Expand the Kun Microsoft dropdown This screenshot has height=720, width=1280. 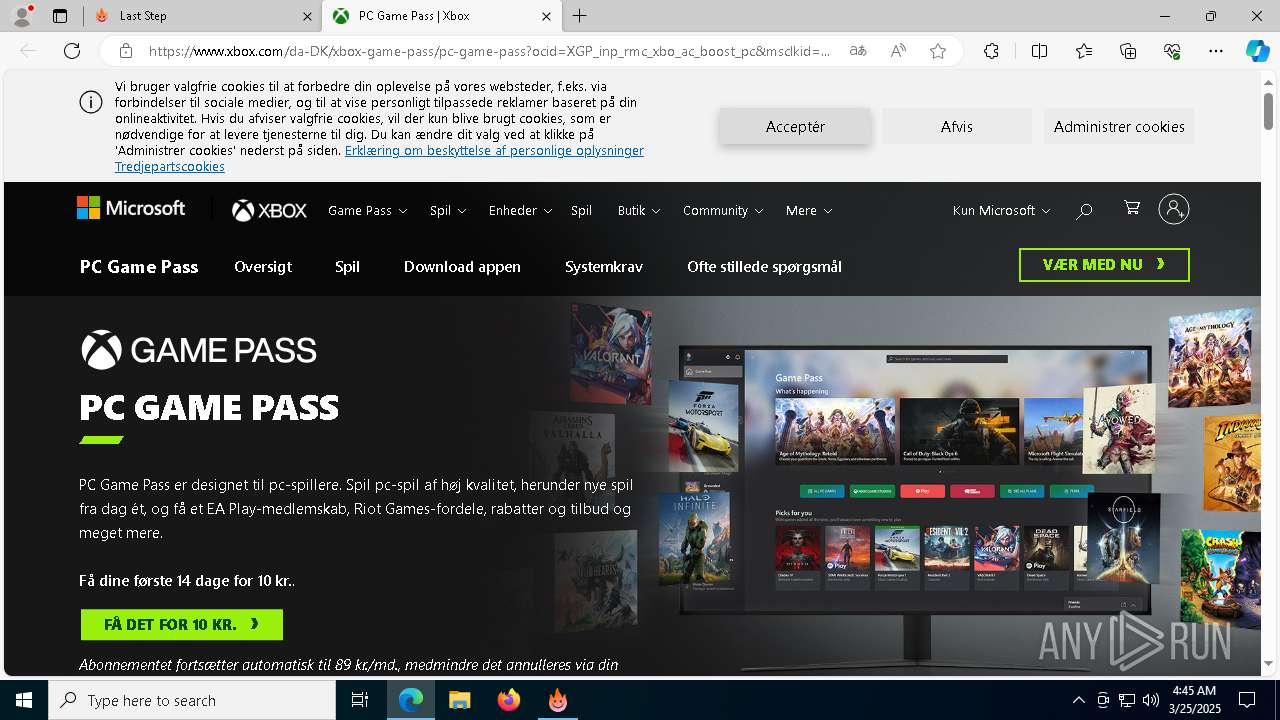(1001, 211)
